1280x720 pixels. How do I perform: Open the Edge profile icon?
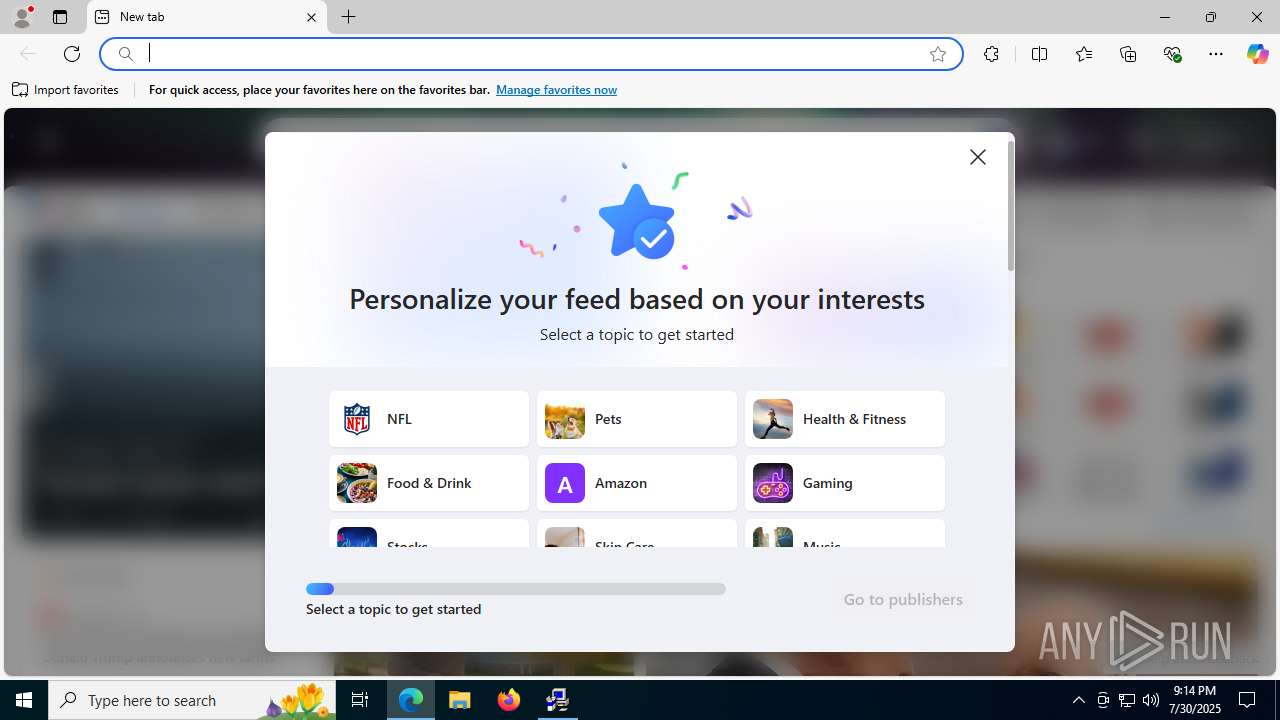[x=22, y=17]
